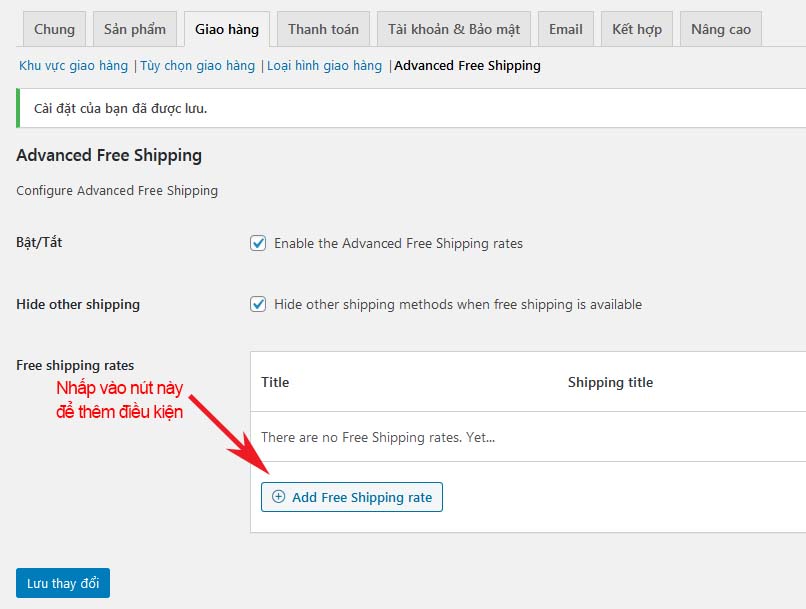Switch to the Sản phẩm tab
Screen dimensions: 806x609
tap(135, 29)
